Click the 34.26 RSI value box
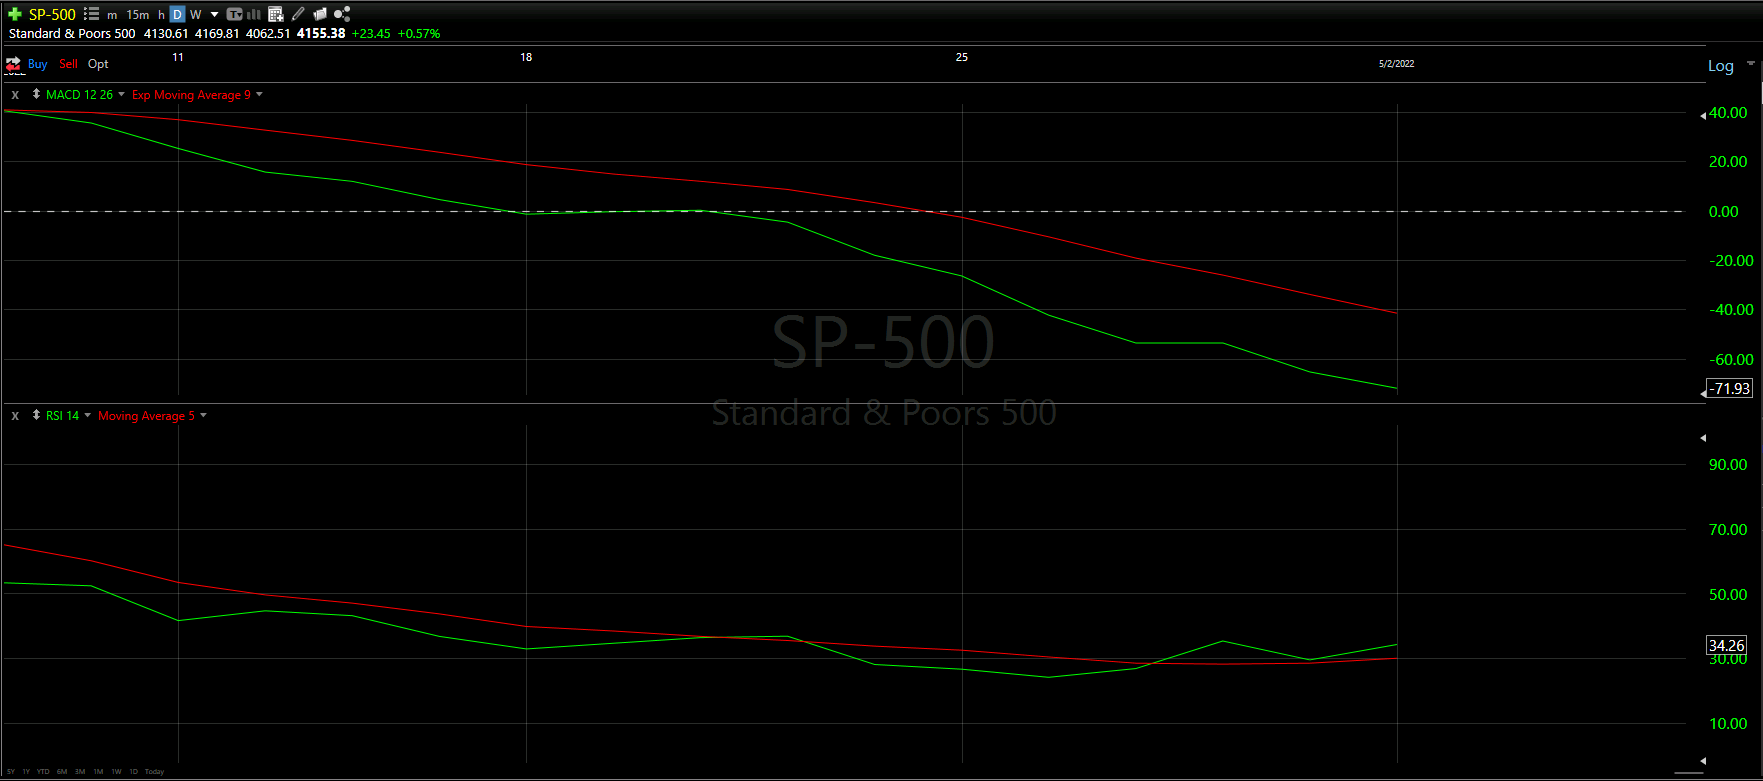The image size is (1763, 781). pos(1727,645)
